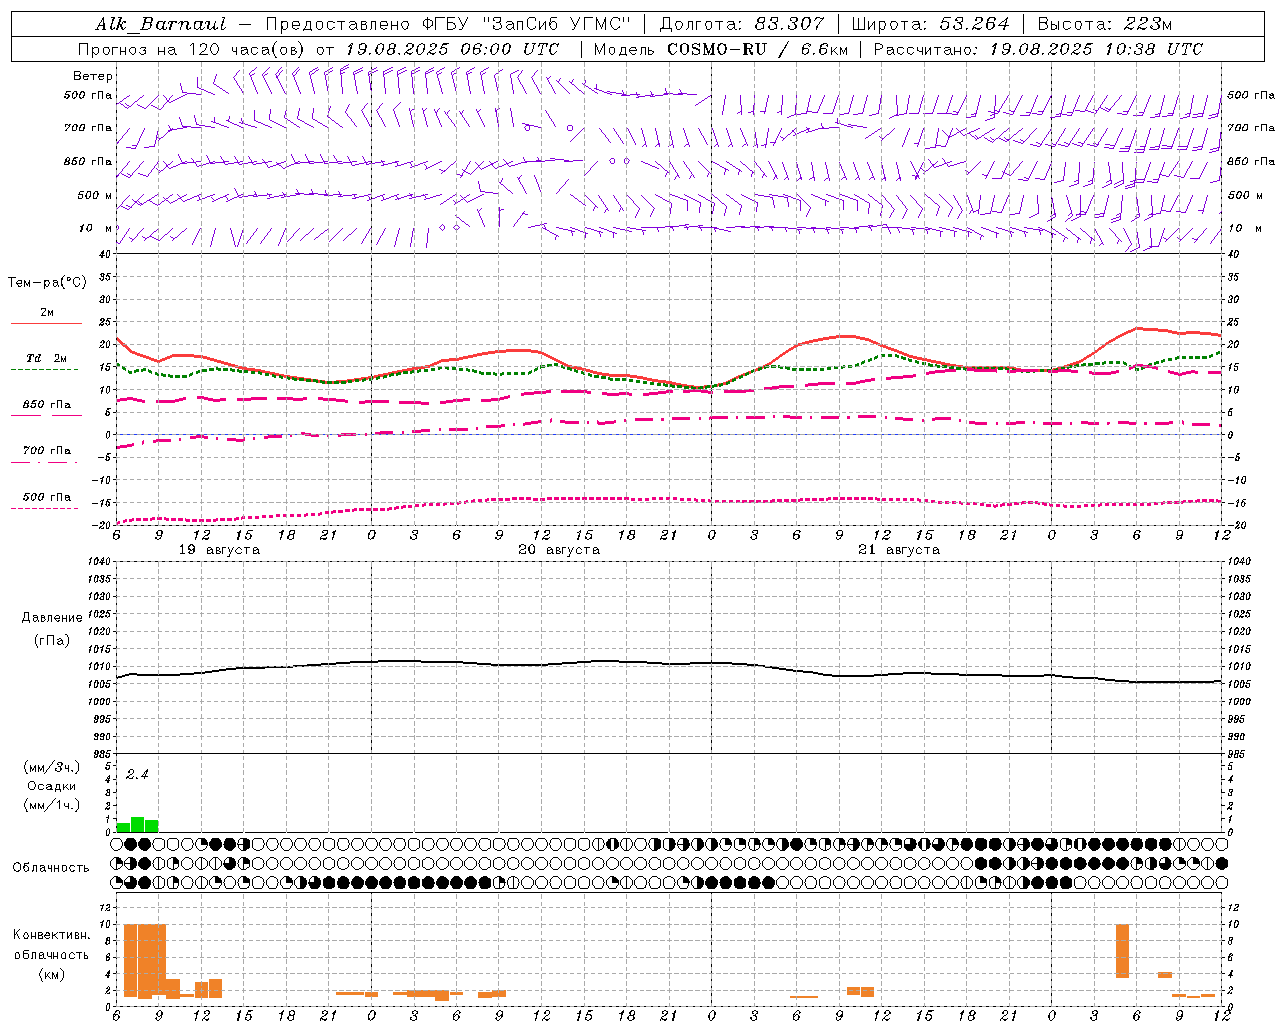Click the 'Облачность' cloudiness label
Screen dimensions: 1280x1024
coord(51,868)
